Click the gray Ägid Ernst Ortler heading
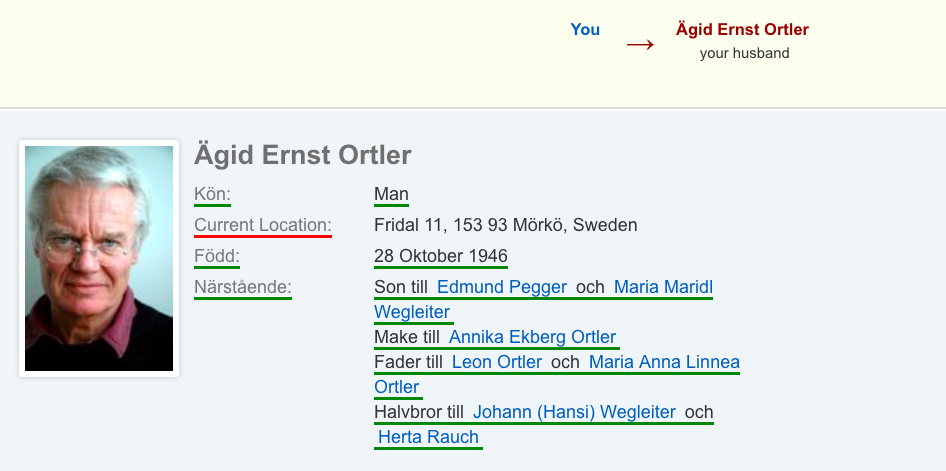This screenshot has height=471, width=946. [x=302, y=155]
